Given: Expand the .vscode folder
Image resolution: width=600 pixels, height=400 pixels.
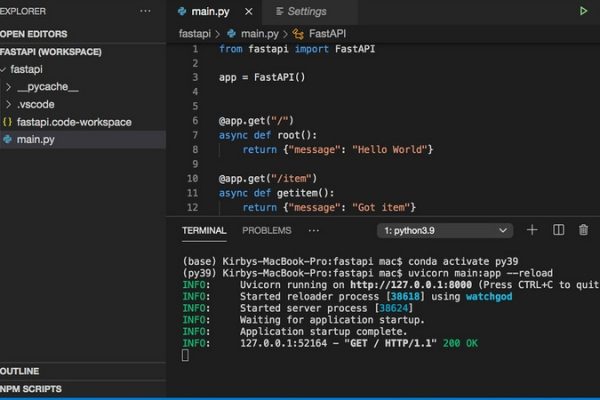Looking at the screenshot, I should [x=8, y=104].
